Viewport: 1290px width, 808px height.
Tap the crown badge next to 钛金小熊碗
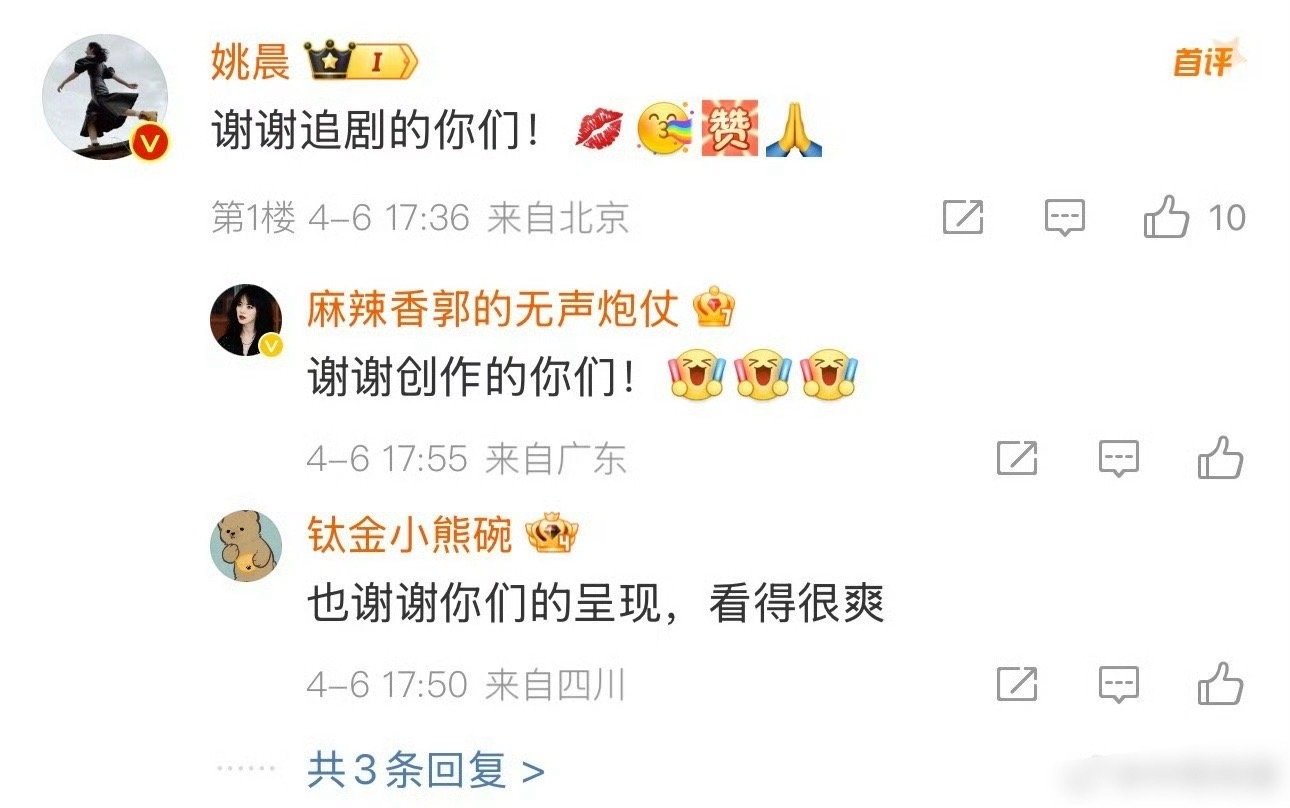(x=551, y=536)
